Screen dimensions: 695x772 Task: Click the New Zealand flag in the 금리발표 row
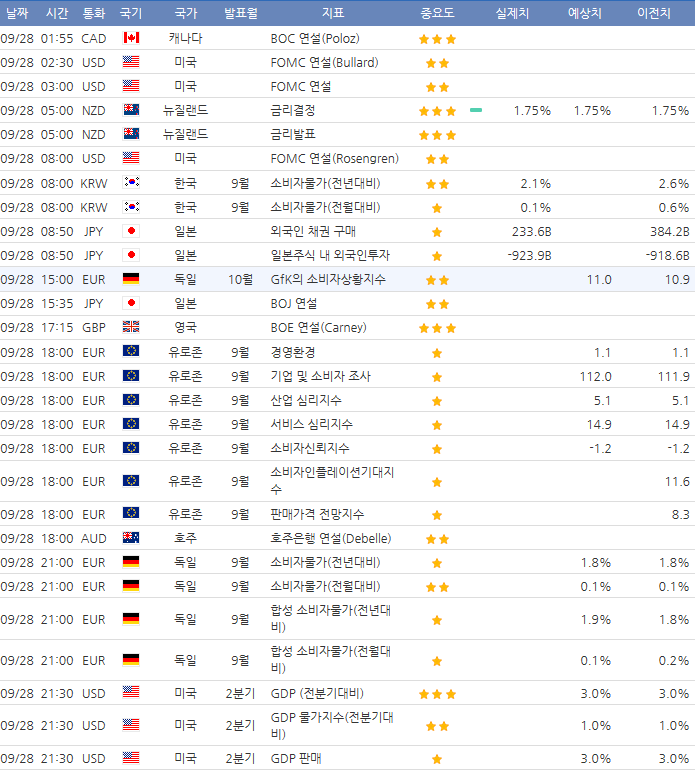click(x=131, y=134)
